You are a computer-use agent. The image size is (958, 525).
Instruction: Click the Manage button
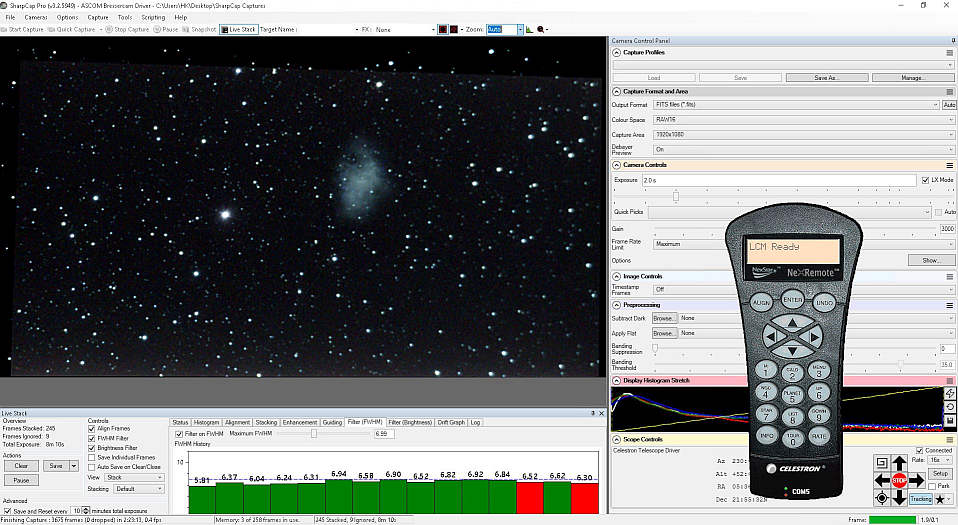pos(913,78)
